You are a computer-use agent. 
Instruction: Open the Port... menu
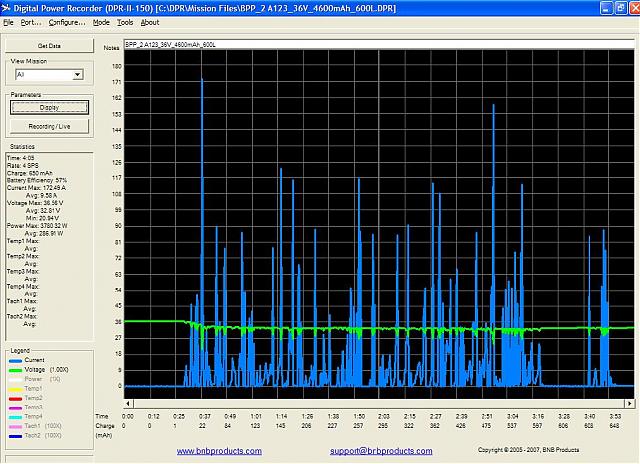(x=30, y=22)
